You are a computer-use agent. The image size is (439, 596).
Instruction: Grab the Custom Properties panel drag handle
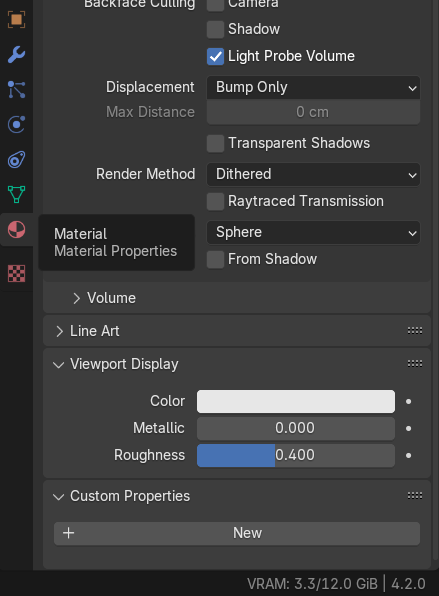point(415,496)
